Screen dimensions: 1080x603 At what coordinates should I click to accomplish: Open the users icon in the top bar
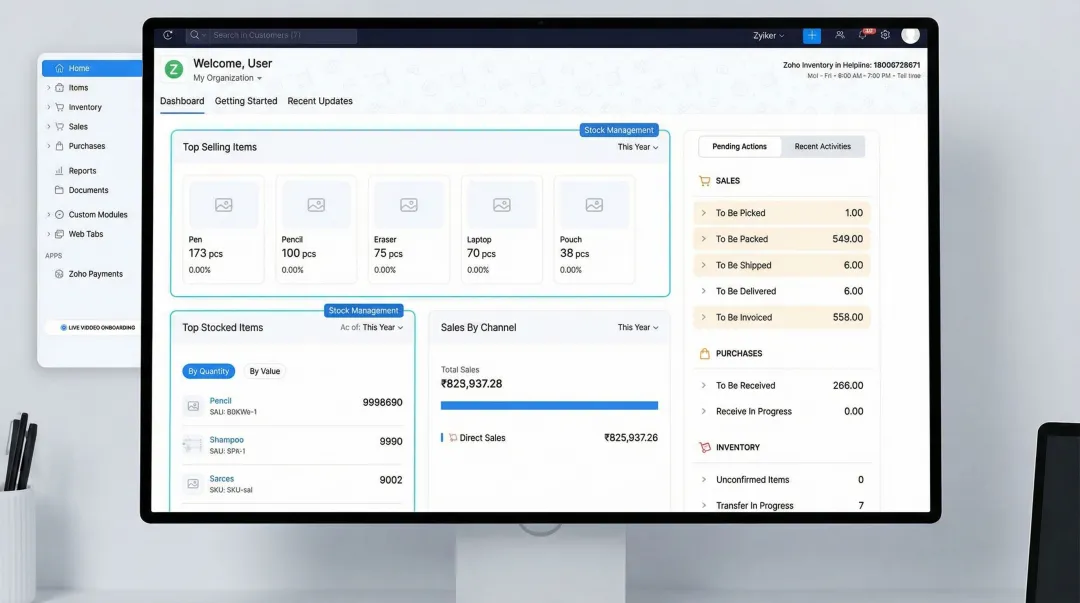(x=840, y=35)
